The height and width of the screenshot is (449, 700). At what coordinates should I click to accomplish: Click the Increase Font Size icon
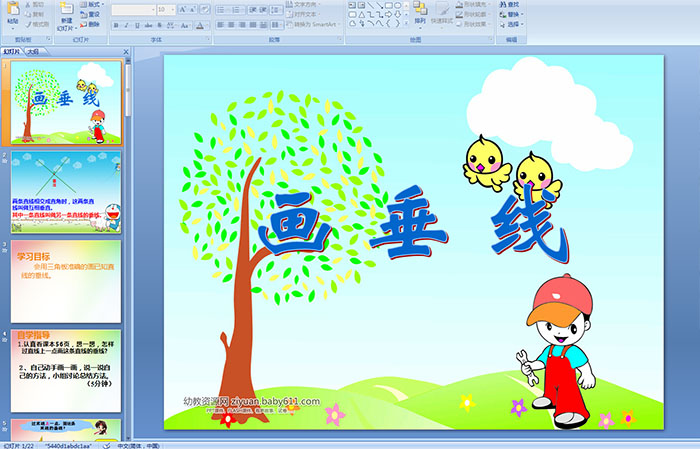click(x=183, y=10)
